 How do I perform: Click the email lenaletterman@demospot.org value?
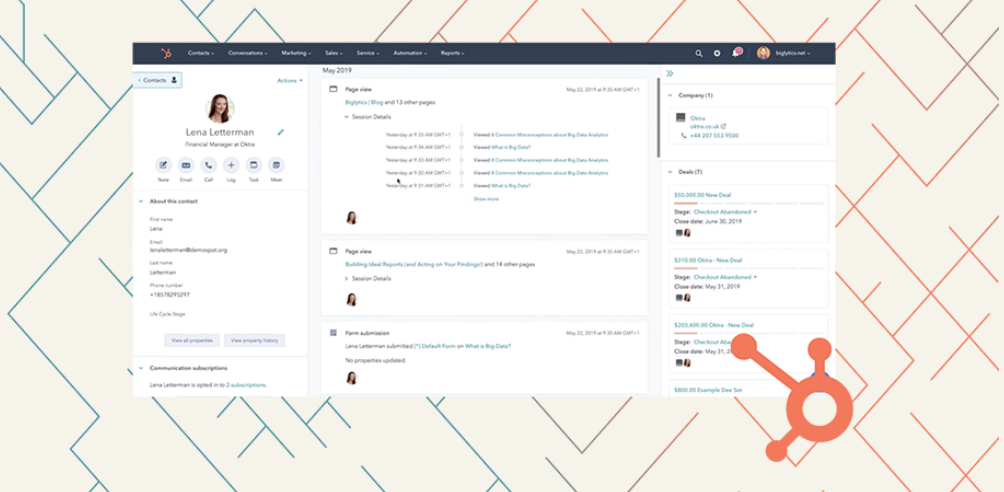point(188,250)
